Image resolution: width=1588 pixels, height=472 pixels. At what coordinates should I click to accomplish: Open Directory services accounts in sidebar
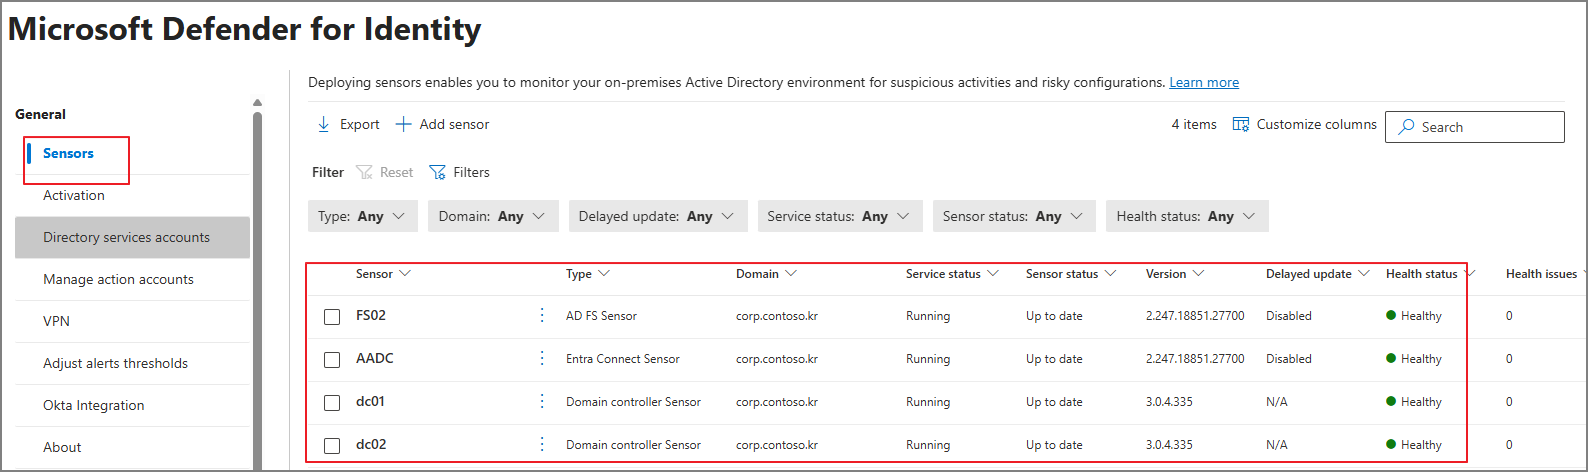point(132,237)
